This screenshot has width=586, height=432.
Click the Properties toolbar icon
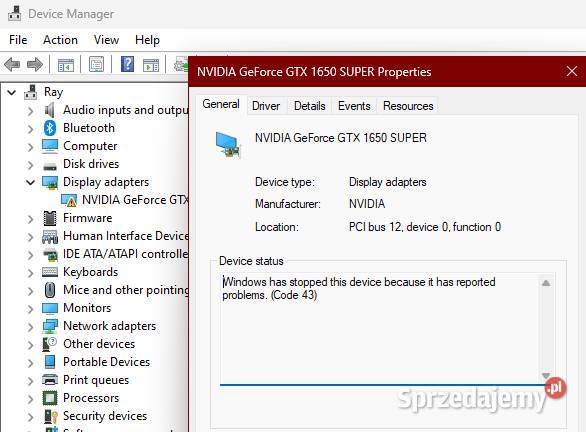point(96,64)
